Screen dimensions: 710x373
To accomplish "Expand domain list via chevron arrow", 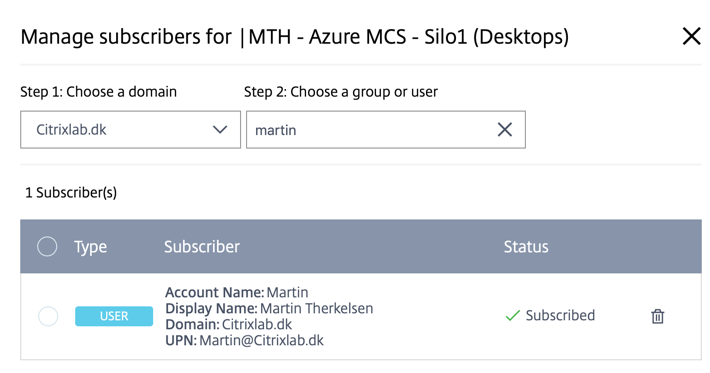I will [x=220, y=130].
